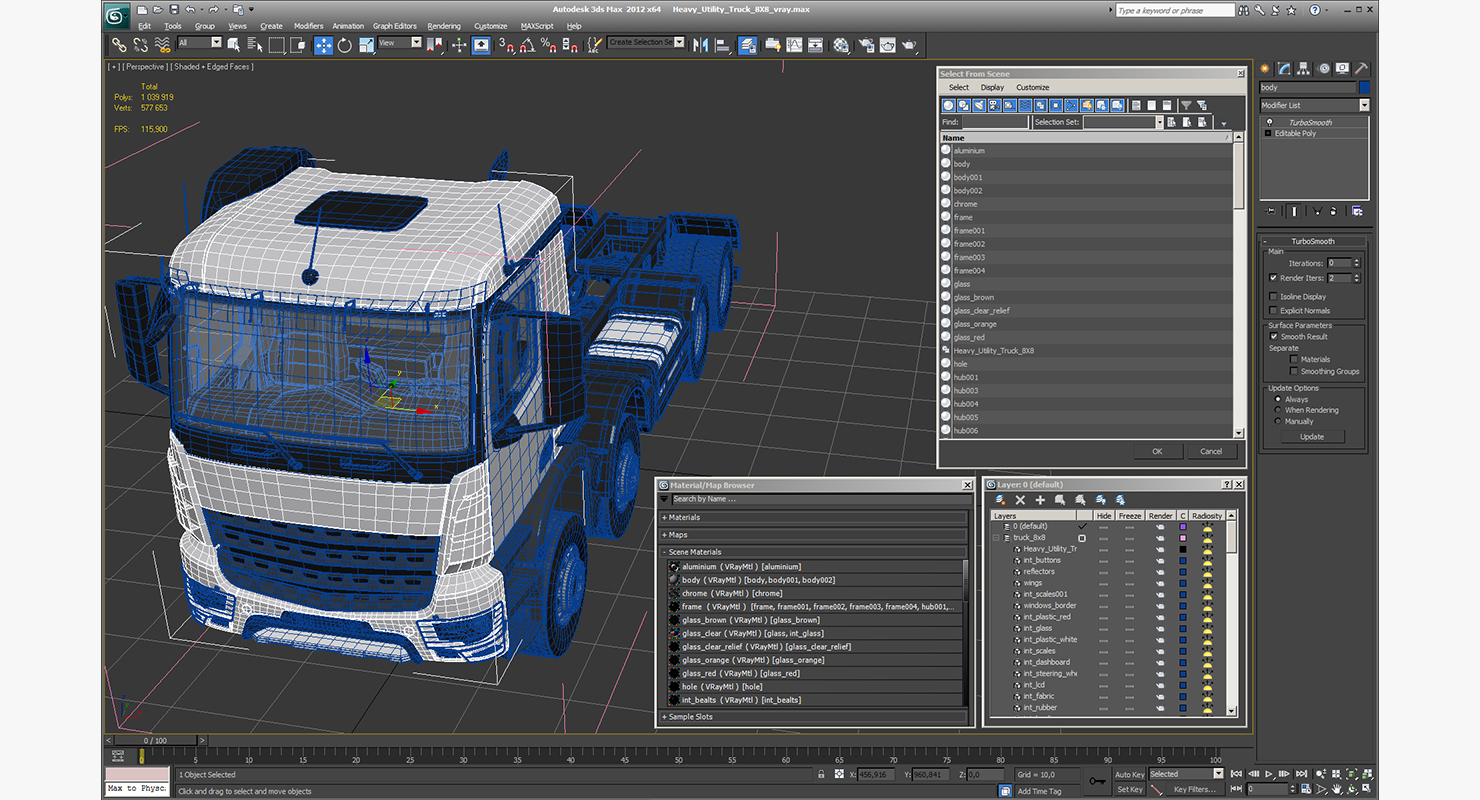Open the Modifiers menu
Image resolution: width=1480 pixels, height=800 pixels.
[308, 26]
